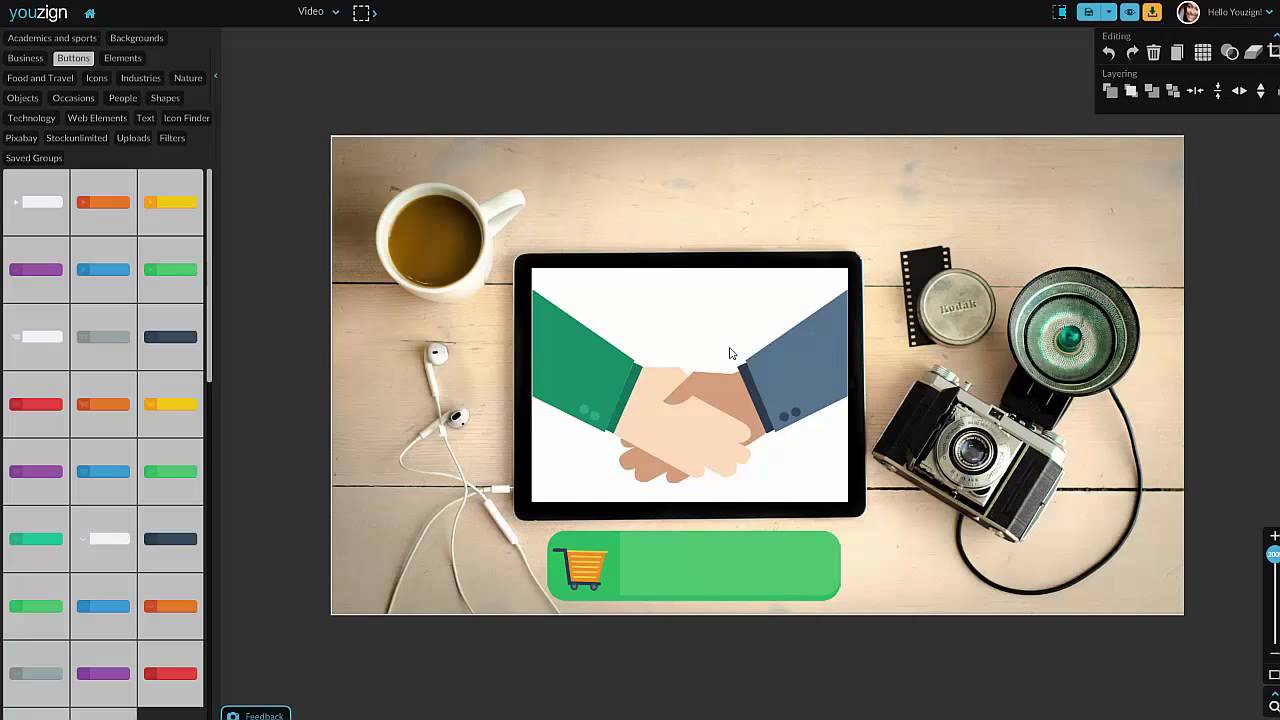Flip the element vertically
1280x720 pixels.
(1261, 91)
